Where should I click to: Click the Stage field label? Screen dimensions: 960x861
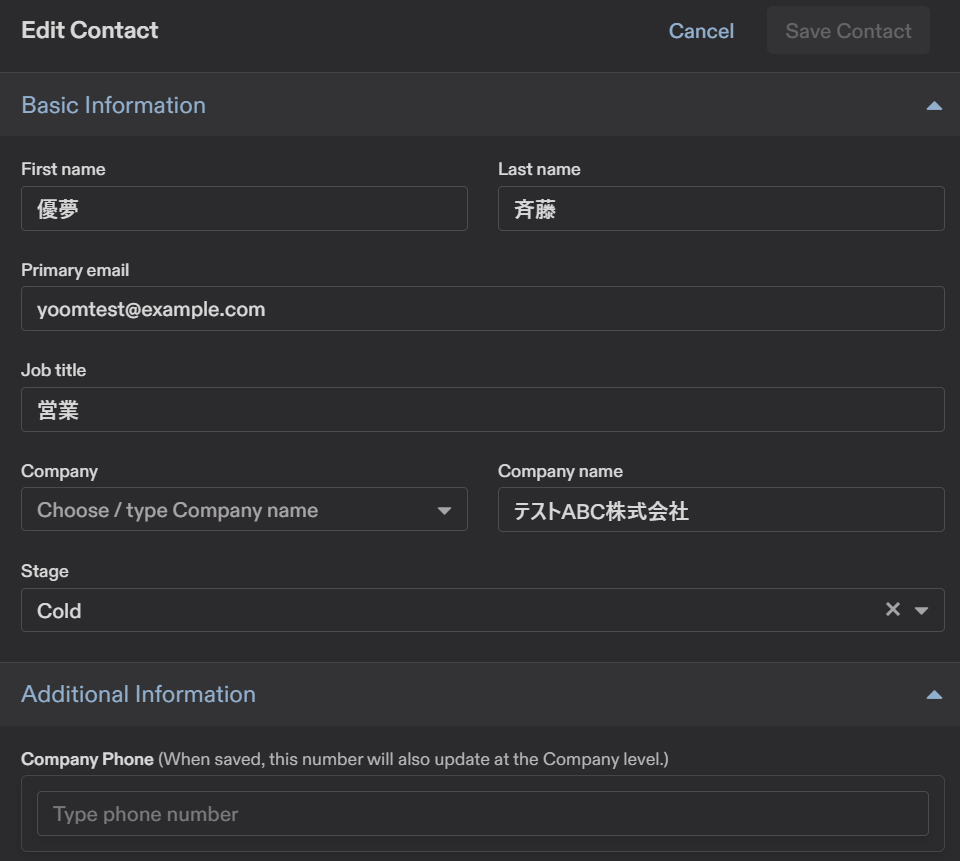pos(45,571)
